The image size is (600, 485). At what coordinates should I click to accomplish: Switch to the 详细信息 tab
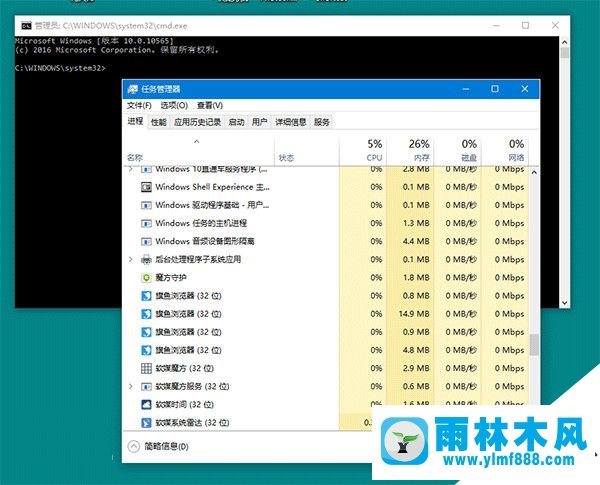click(290, 122)
